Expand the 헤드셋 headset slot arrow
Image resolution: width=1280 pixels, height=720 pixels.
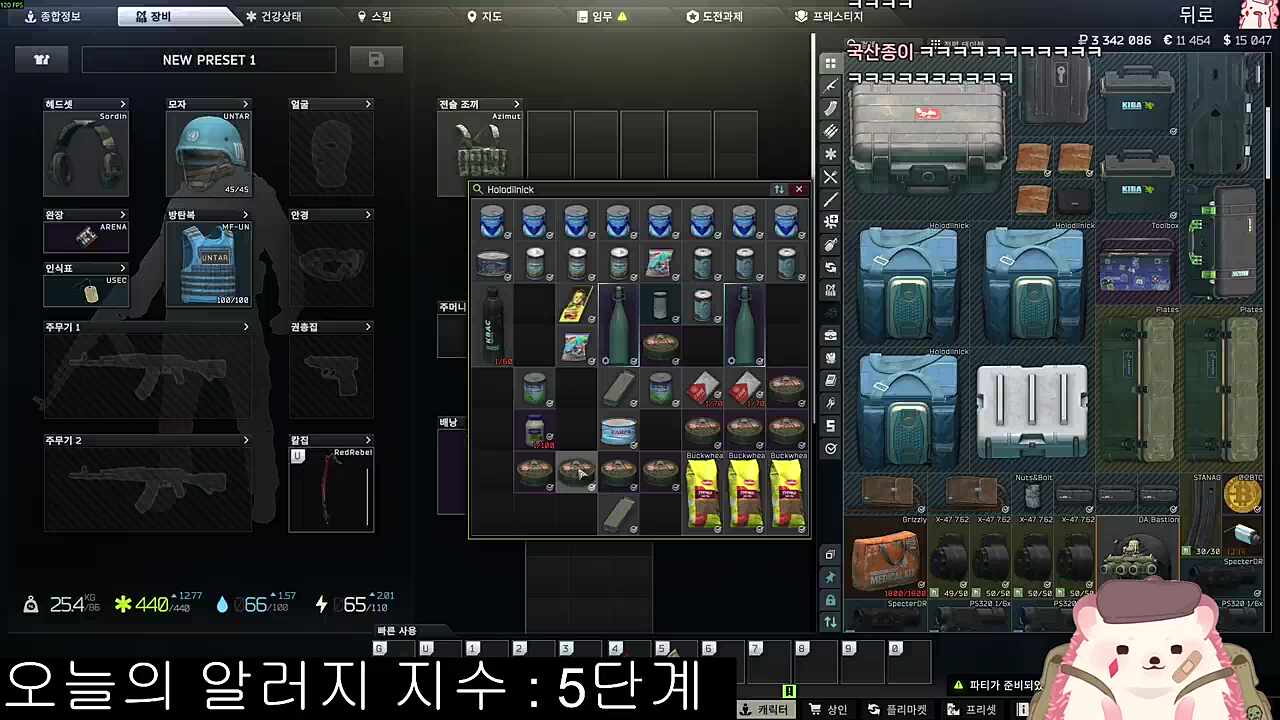pos(123,104)
